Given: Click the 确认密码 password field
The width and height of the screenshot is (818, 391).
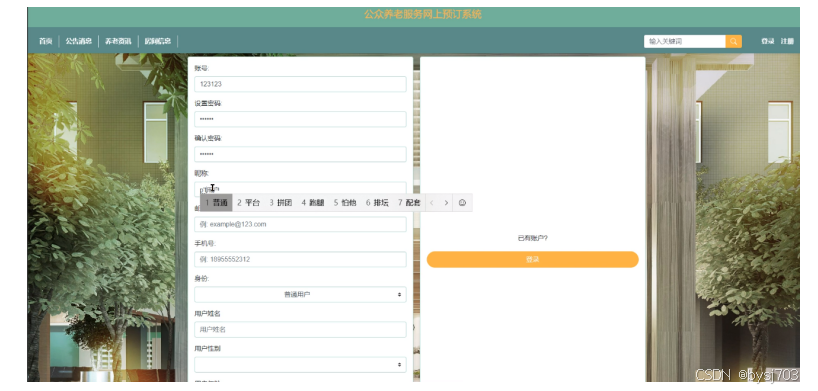Looking at the screenshot, I should pyautogui.click(x=300, y=154).
